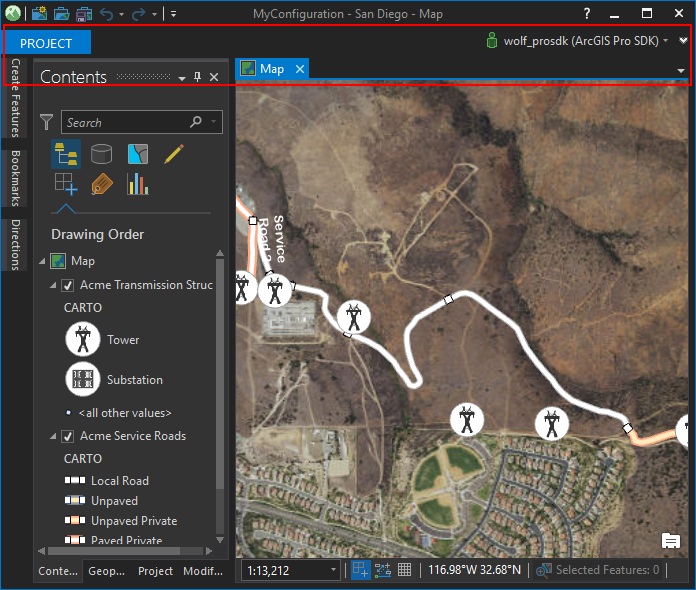Switch to Project pane tab
Image resolution: width=696 pixels, height=590 pixels.
tap(155, 571)
